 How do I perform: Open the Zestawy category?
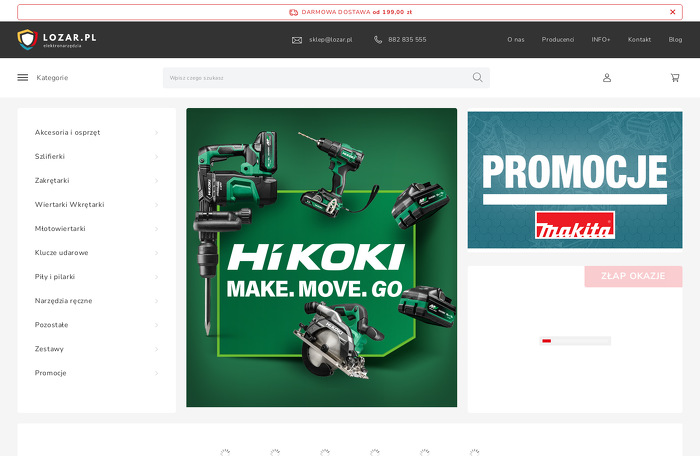click(49, 349)
